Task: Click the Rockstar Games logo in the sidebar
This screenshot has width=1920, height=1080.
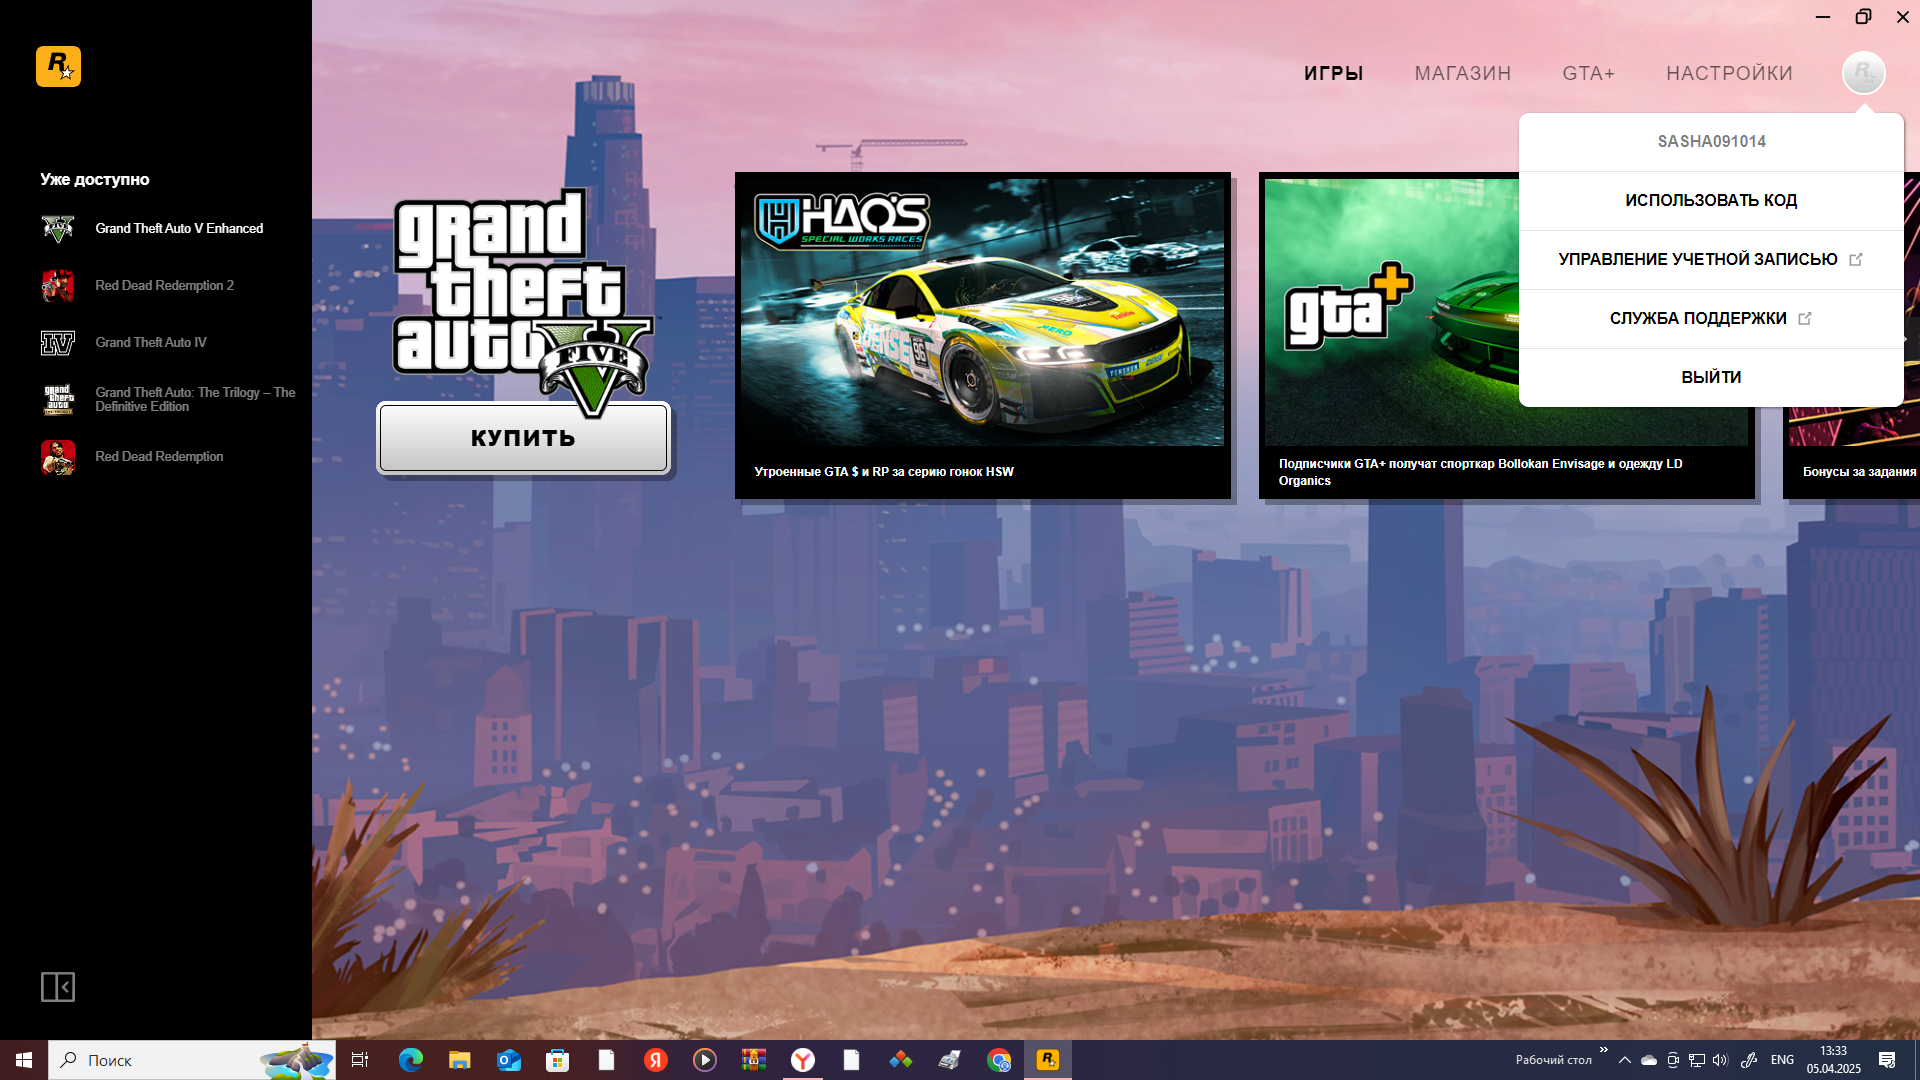Action: [x=58, y=67]
